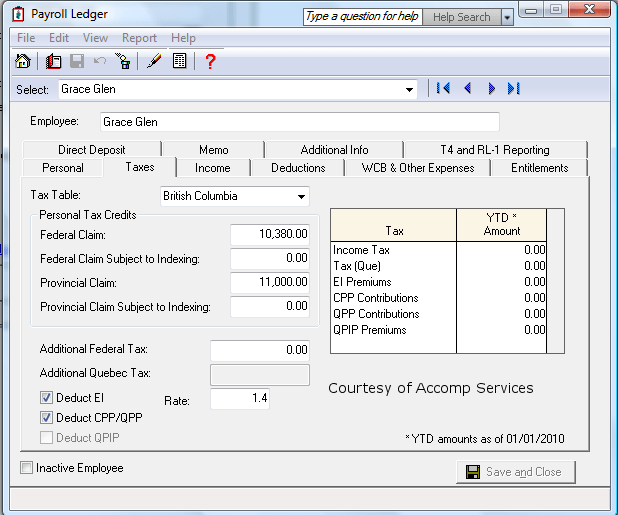Click the CPP Contributions table row
Screen dimensions: 618x515
tap(438, 298)
